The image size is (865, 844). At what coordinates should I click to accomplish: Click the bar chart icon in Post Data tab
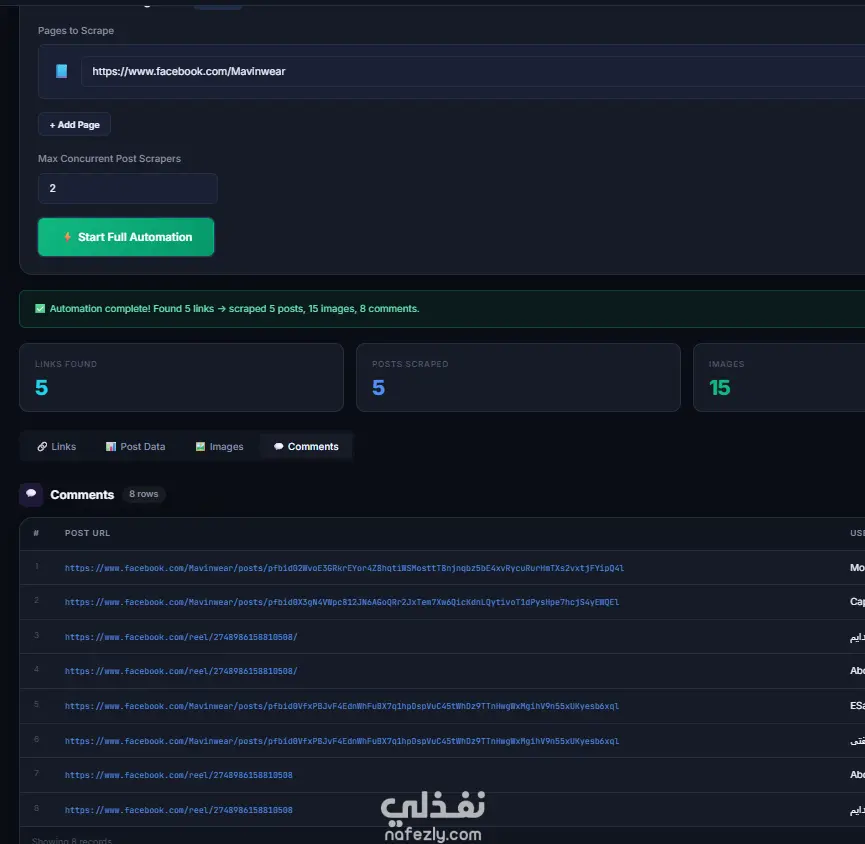click(x=111, y=447)
